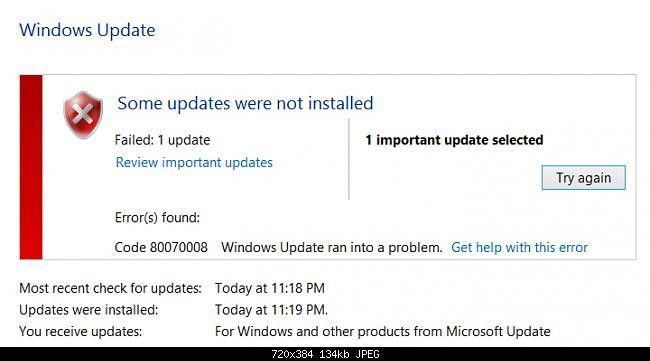Click the 720x384 134kb JPEG caption bar
650x361 pixels.
click(x=325, y=354)
